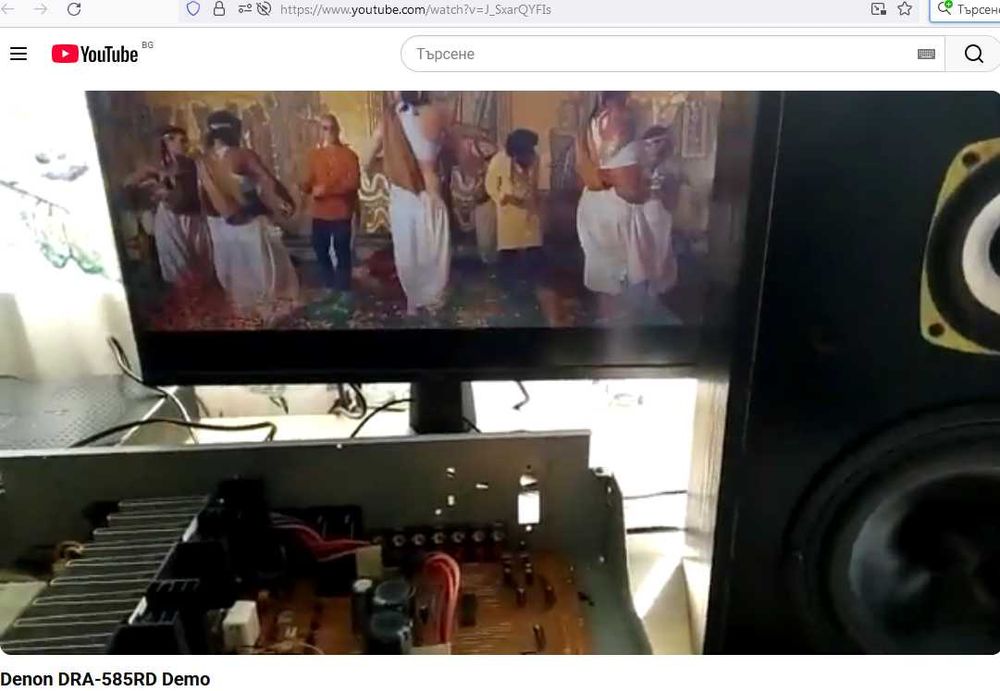Go back to the previous page
This screenshot has height=691, width=1000.
click(8, 9)
